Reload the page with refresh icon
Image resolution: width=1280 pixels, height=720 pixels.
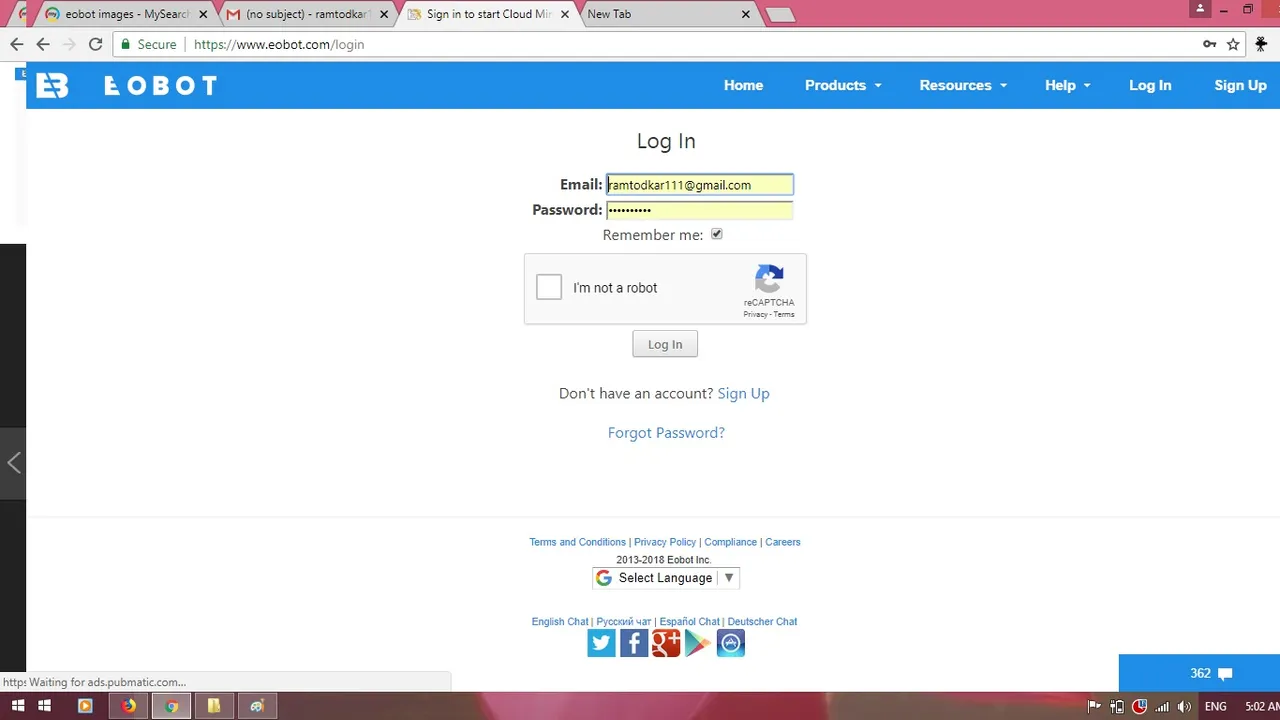96,44
